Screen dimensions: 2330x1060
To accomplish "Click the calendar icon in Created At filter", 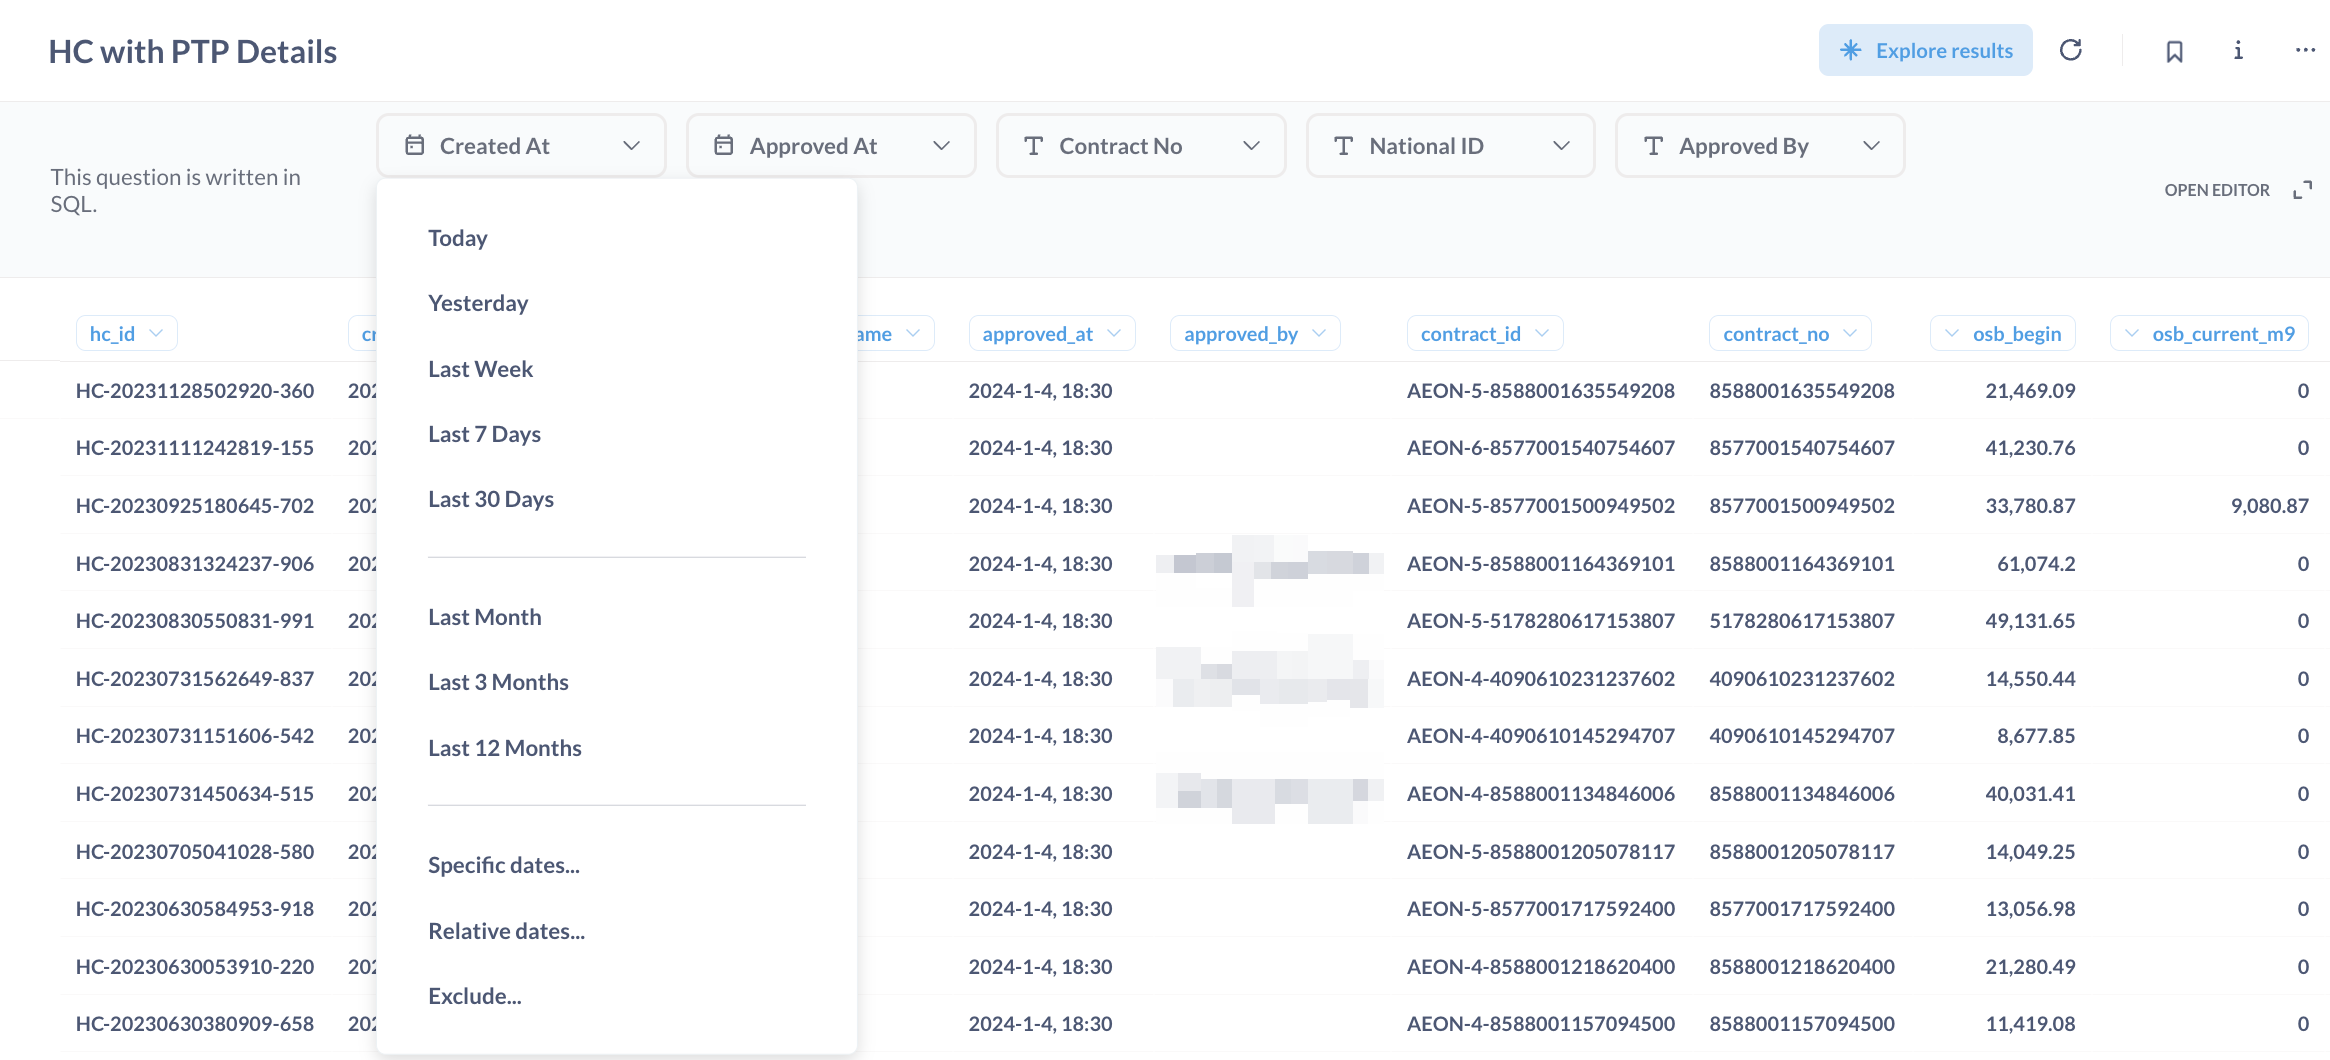I will (x=415, y=146).
